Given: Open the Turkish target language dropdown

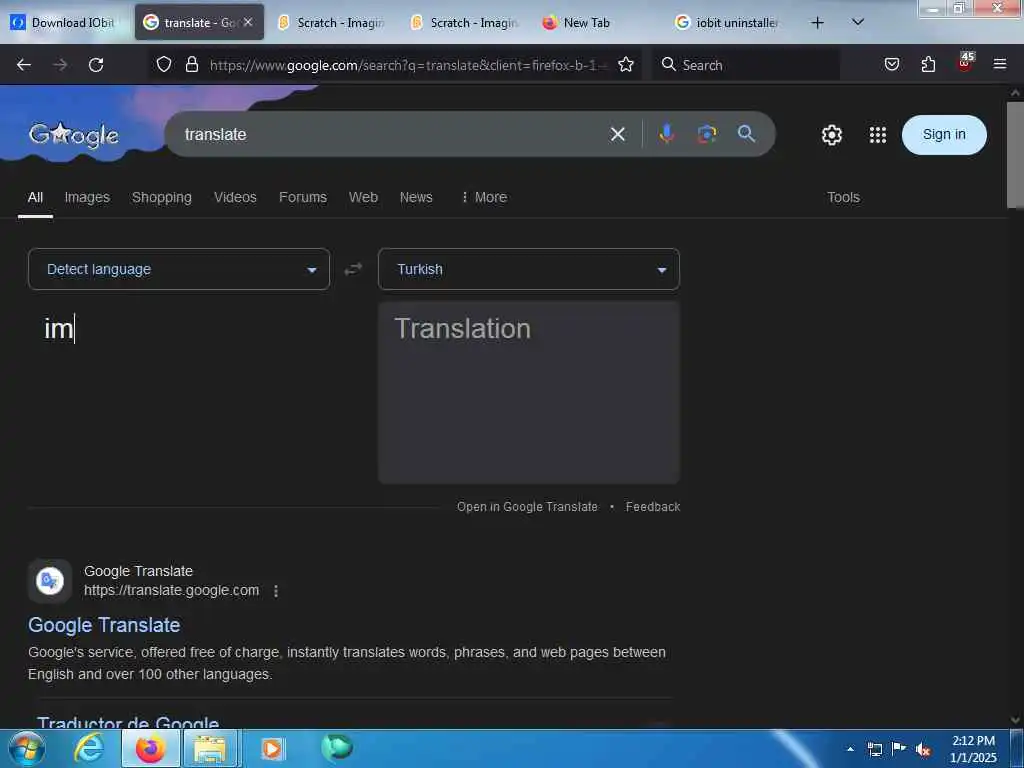Looking at the screenshot, I should point(528,269).
